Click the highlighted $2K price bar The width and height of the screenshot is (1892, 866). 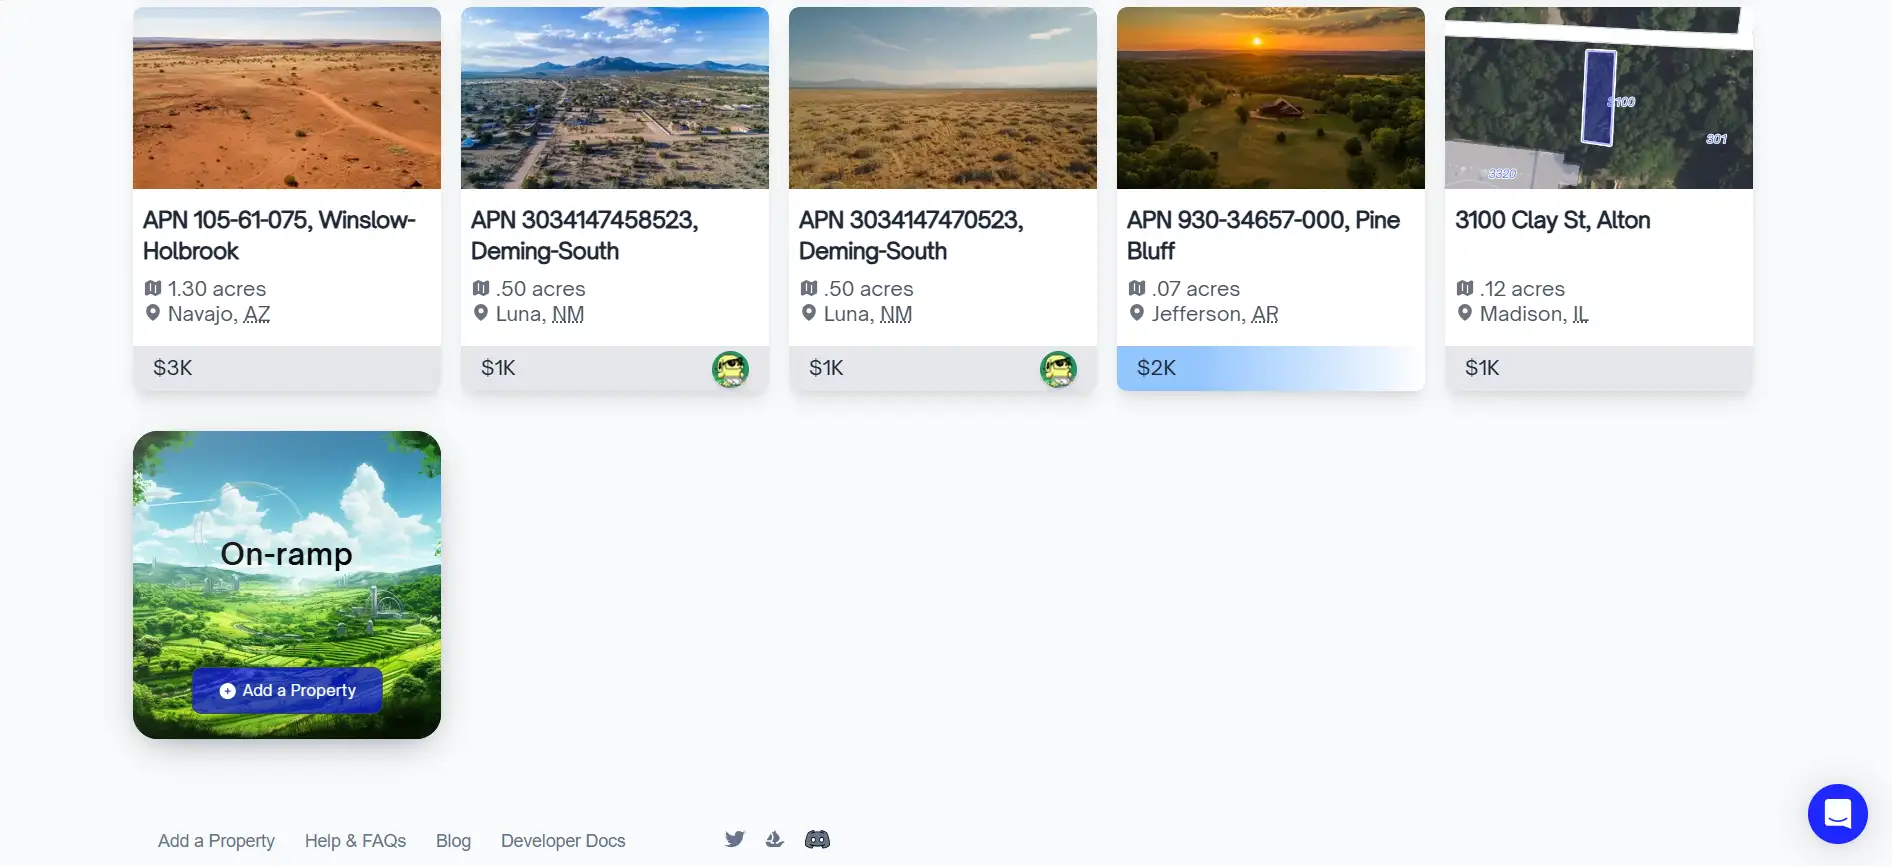pyautogui.click(x=1270, y=368)
